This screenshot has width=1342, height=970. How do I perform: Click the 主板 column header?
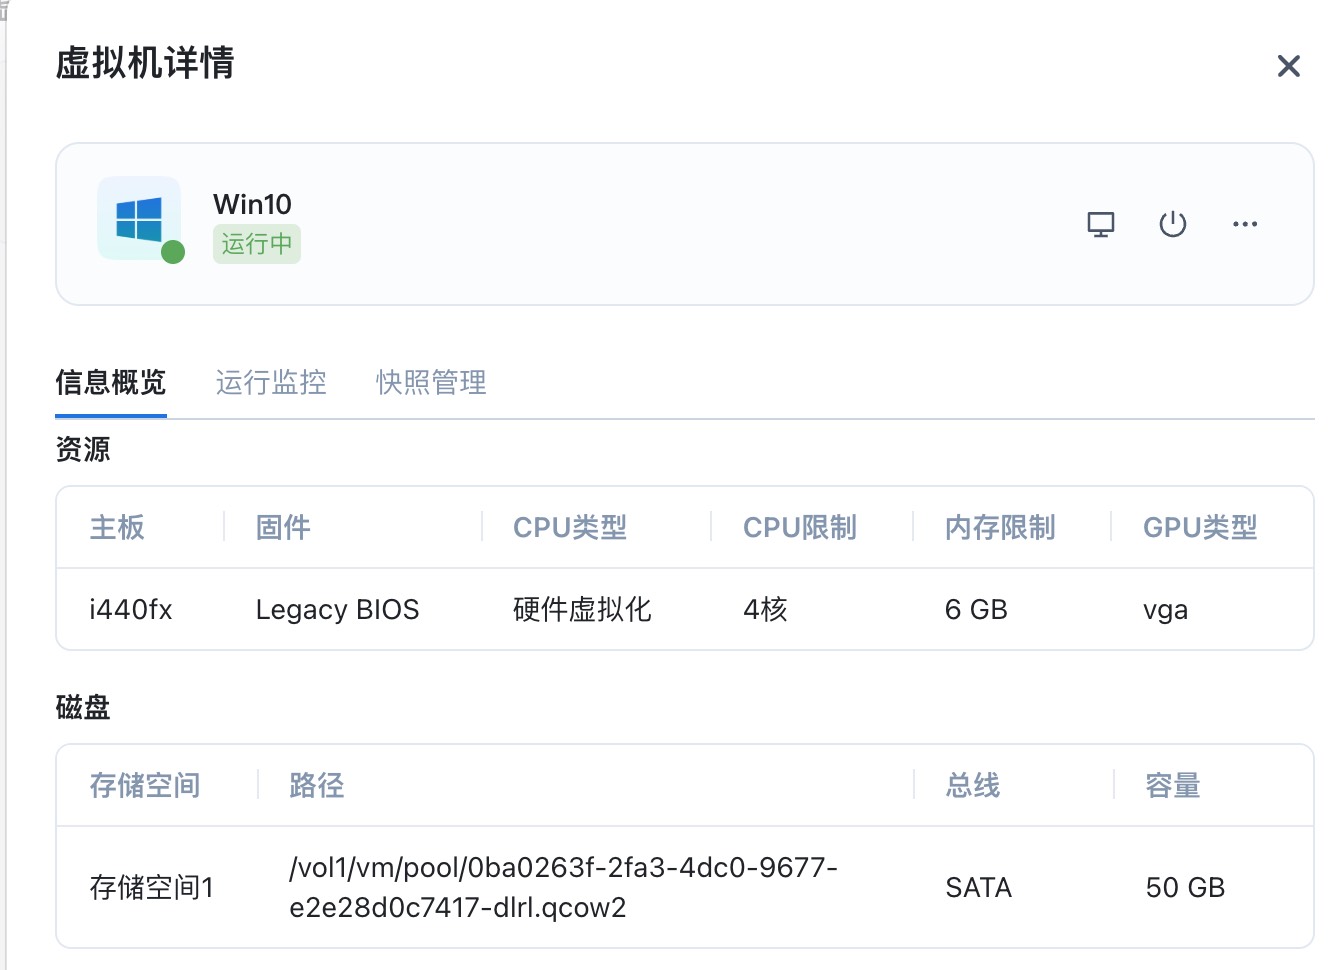coord(117,527)
